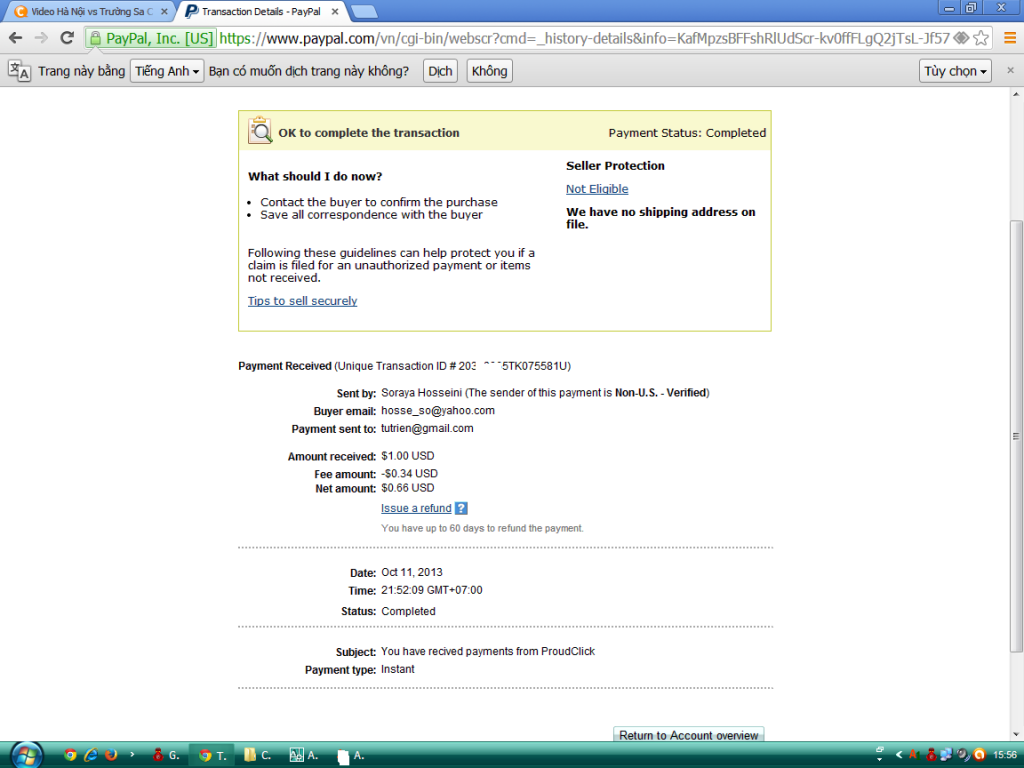
Task: Launch Firefox from quick launch
Action: tap(110, 755)
